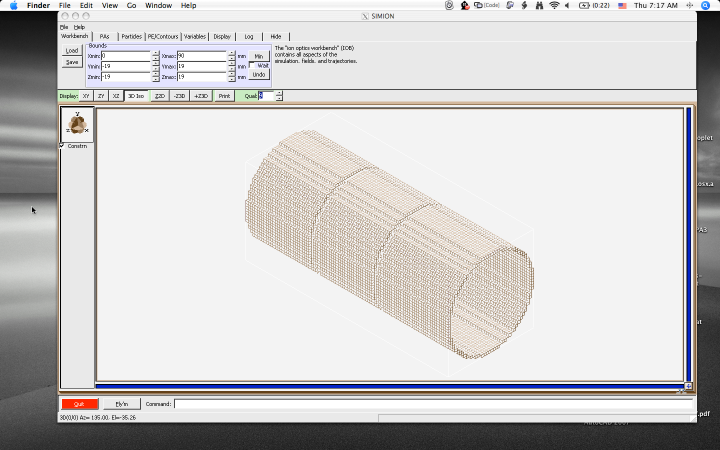Click the Fly'm button
Viewport: 720px width, 450px height.
122,404
